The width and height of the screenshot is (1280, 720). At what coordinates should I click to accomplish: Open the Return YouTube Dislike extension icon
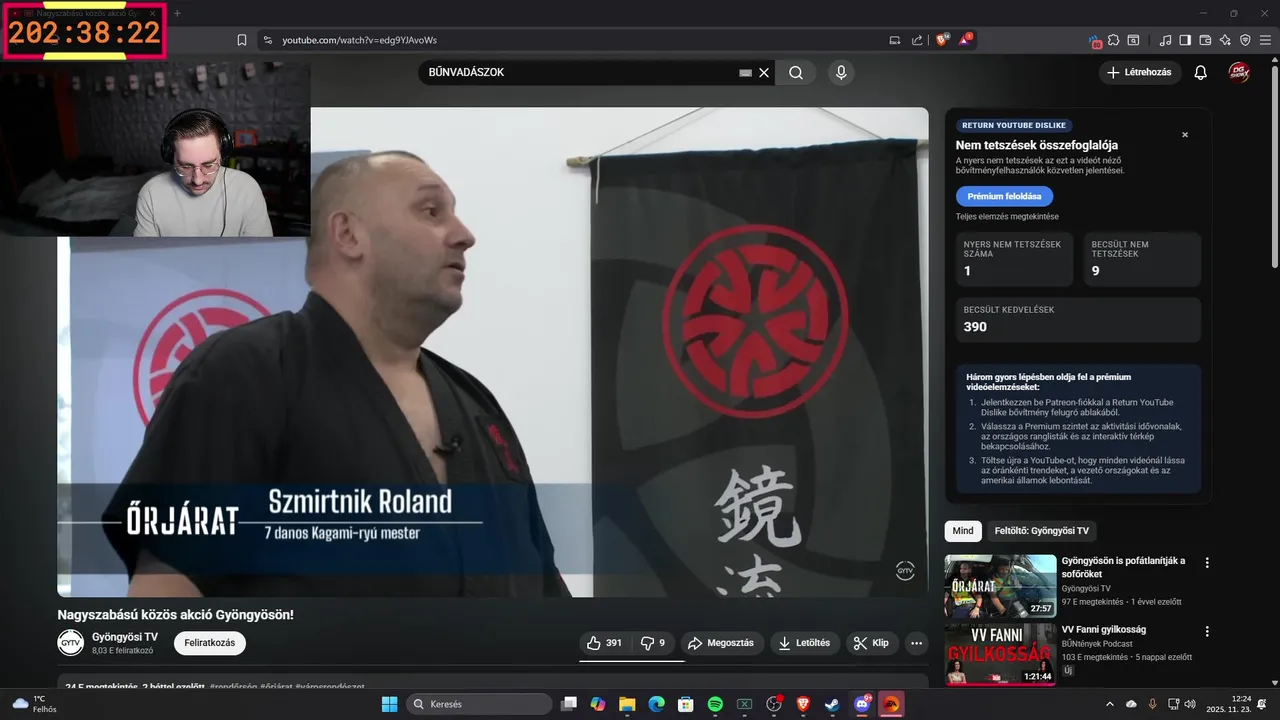click(1096, 41)
